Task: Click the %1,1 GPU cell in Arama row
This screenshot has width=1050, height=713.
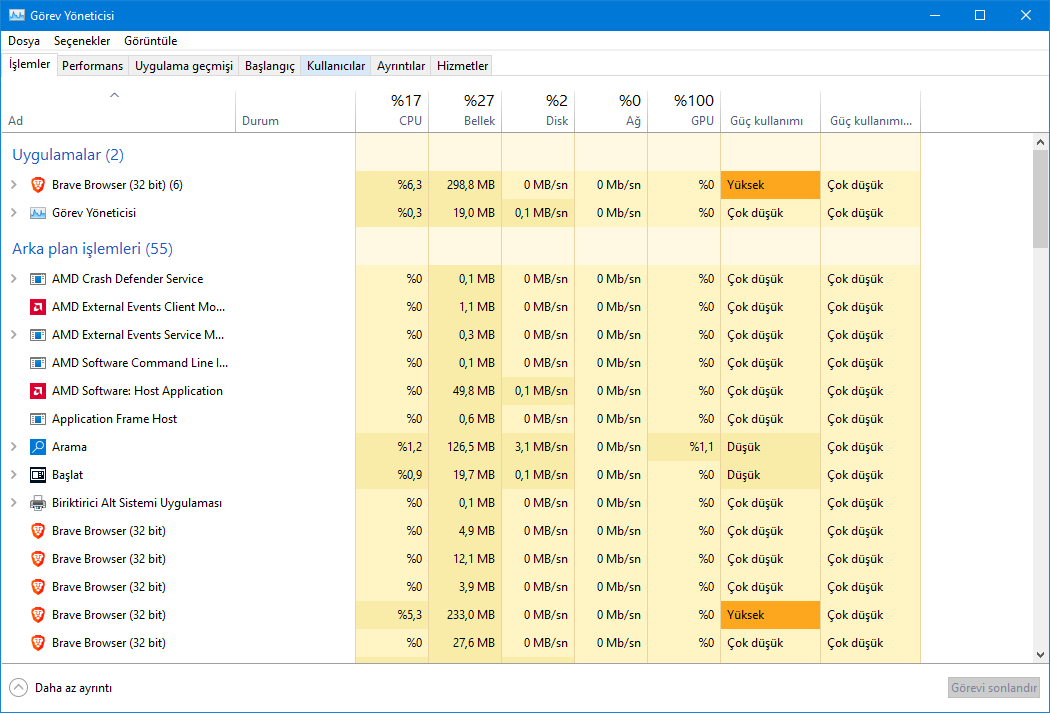Action: pos(684,447)
